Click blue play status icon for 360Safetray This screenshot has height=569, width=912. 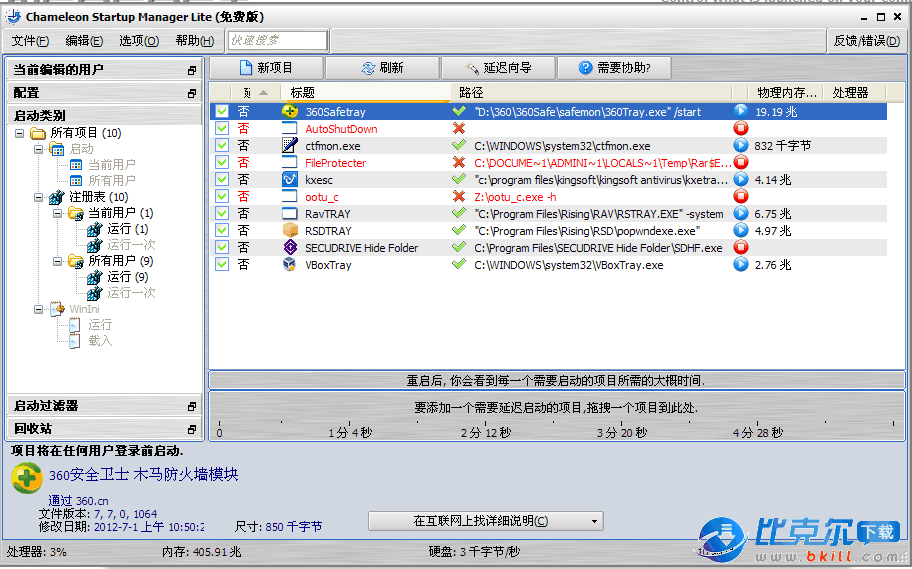[x=740, y=111]
